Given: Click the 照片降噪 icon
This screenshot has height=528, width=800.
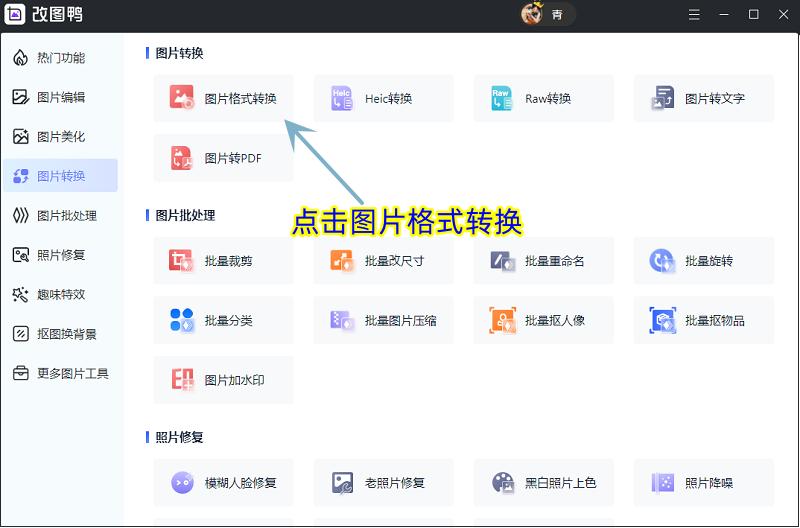Looking at the screenshot, I should coord(663,482).
